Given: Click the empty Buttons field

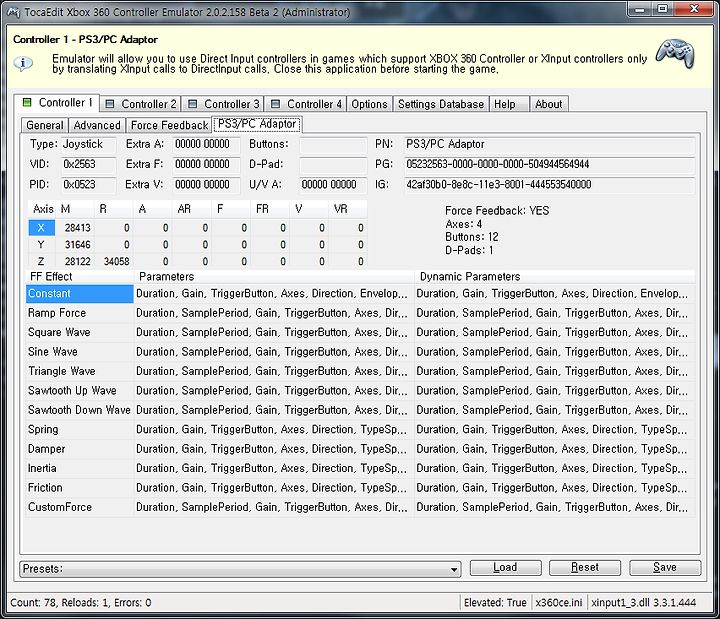Looking at the screenshot, I should 333,144.
